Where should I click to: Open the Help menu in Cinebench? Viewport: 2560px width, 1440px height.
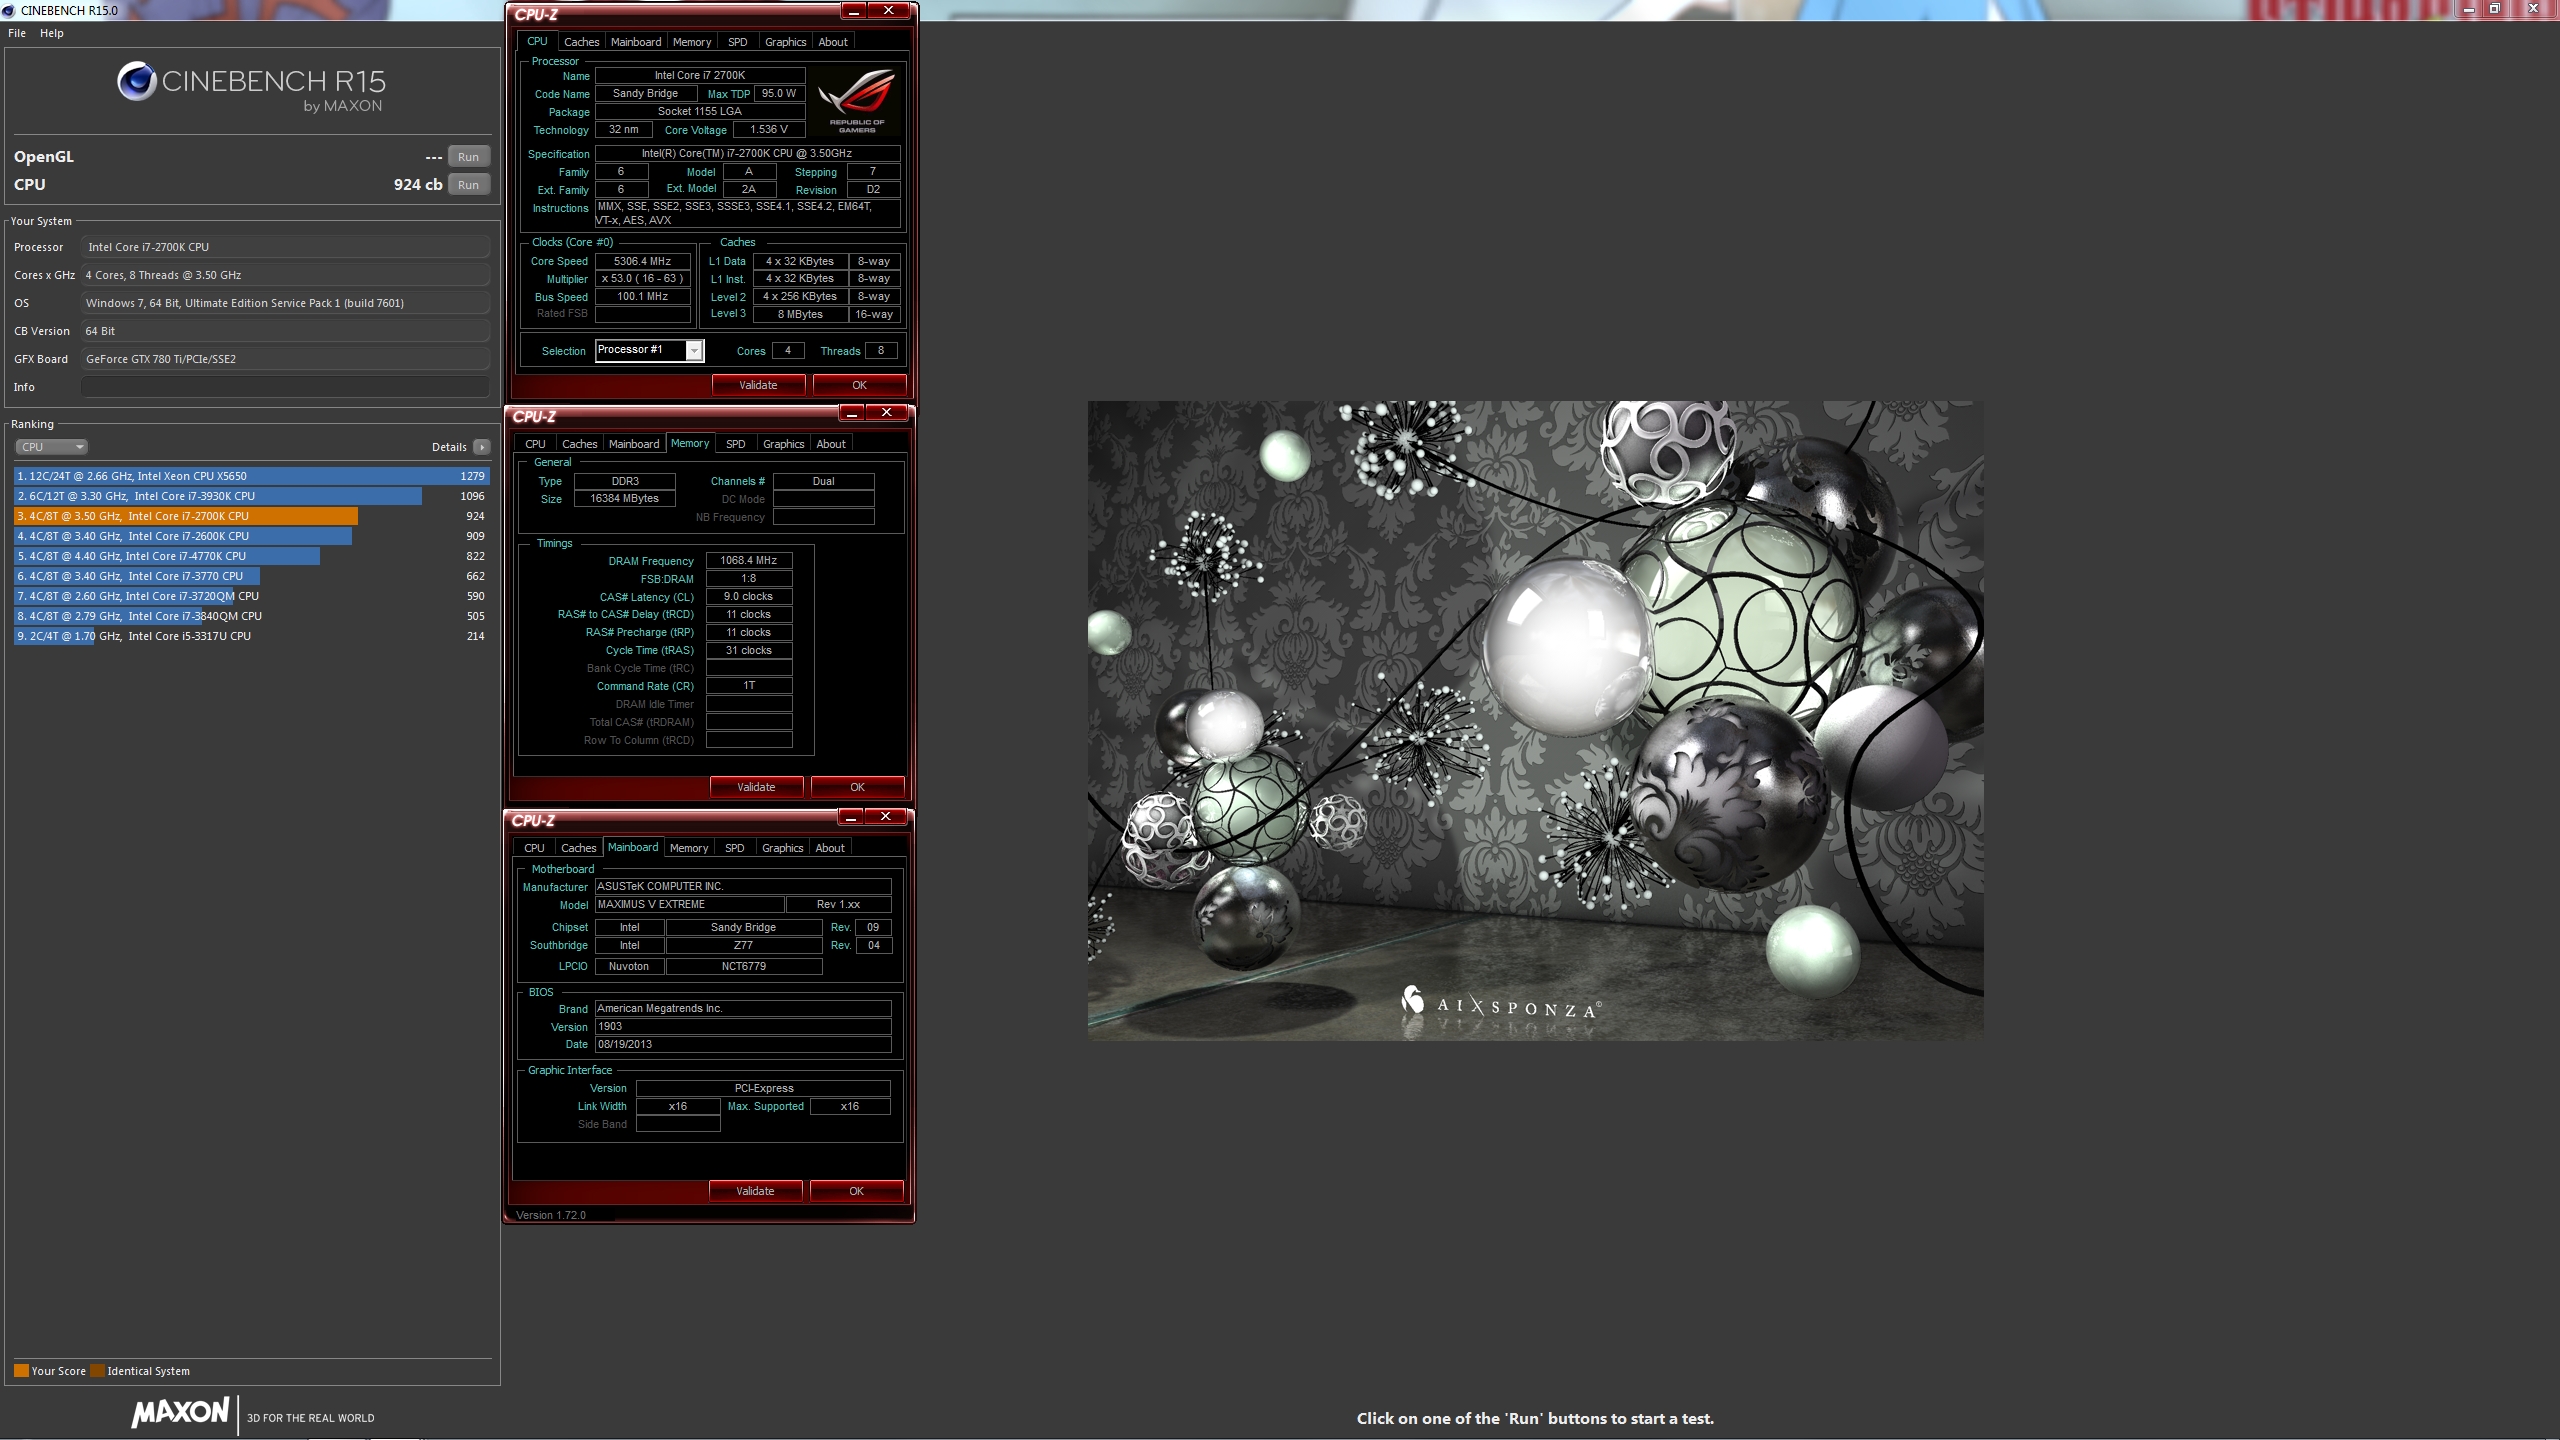coord(52,33)
